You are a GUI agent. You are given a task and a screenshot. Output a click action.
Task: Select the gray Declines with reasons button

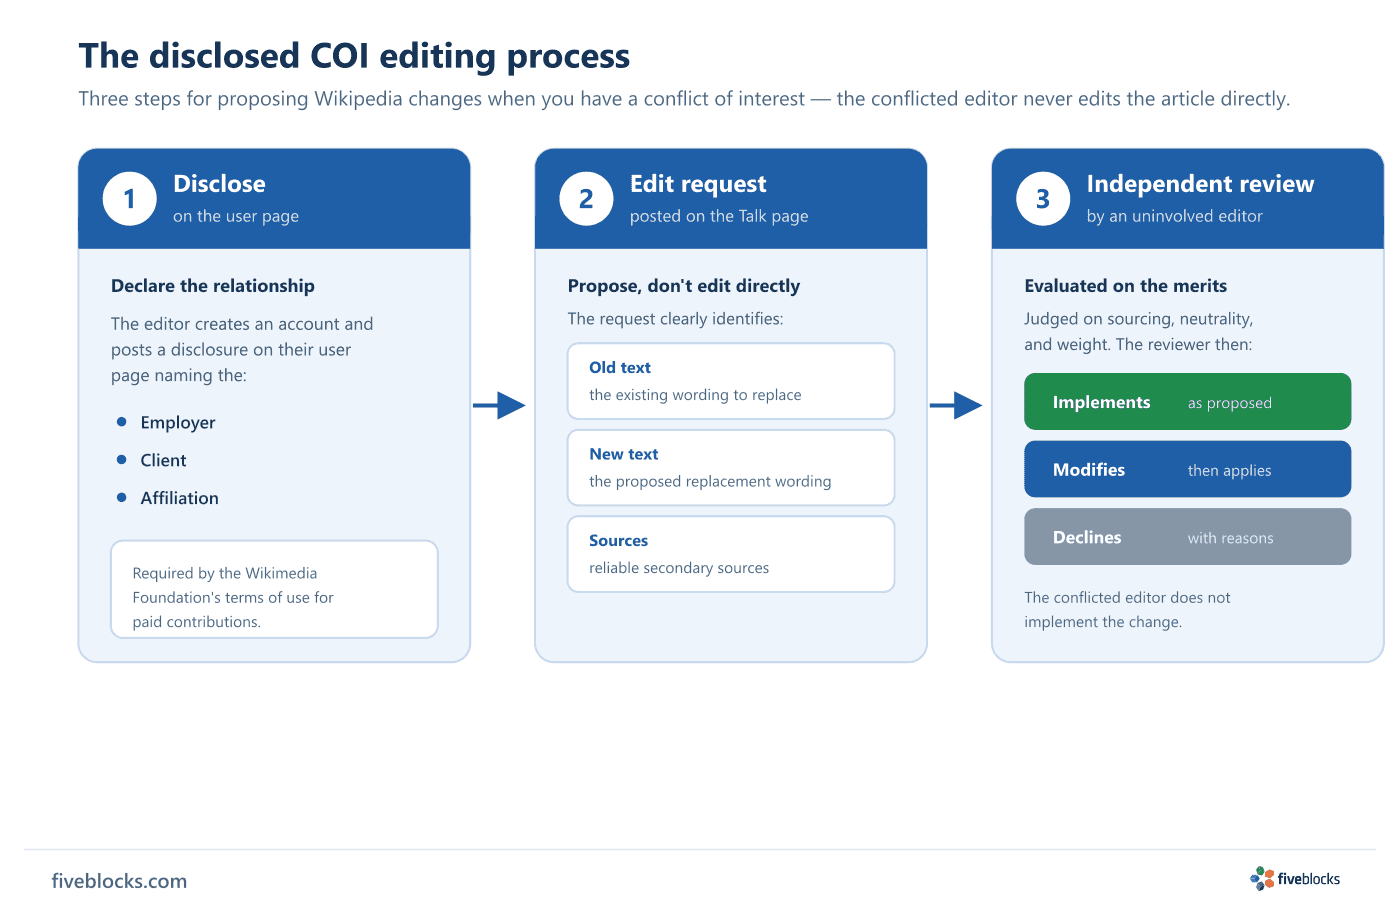[x=1188, y=537]
